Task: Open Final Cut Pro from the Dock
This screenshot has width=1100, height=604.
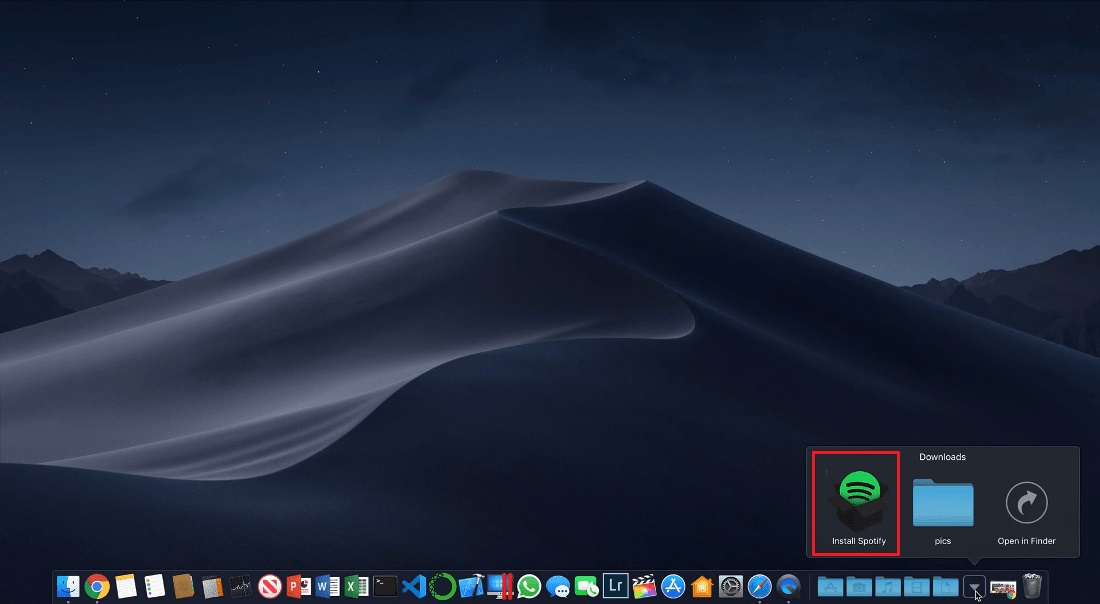Action: click(645, 586)
